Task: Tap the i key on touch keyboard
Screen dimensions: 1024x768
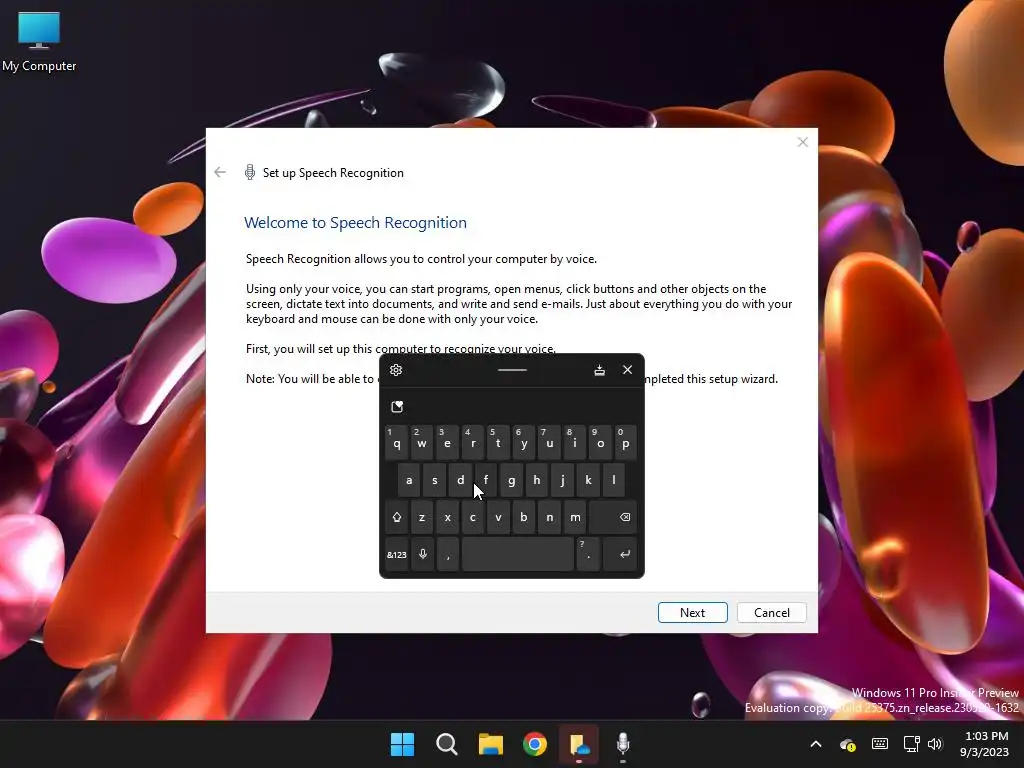Action: click(575, 443)
